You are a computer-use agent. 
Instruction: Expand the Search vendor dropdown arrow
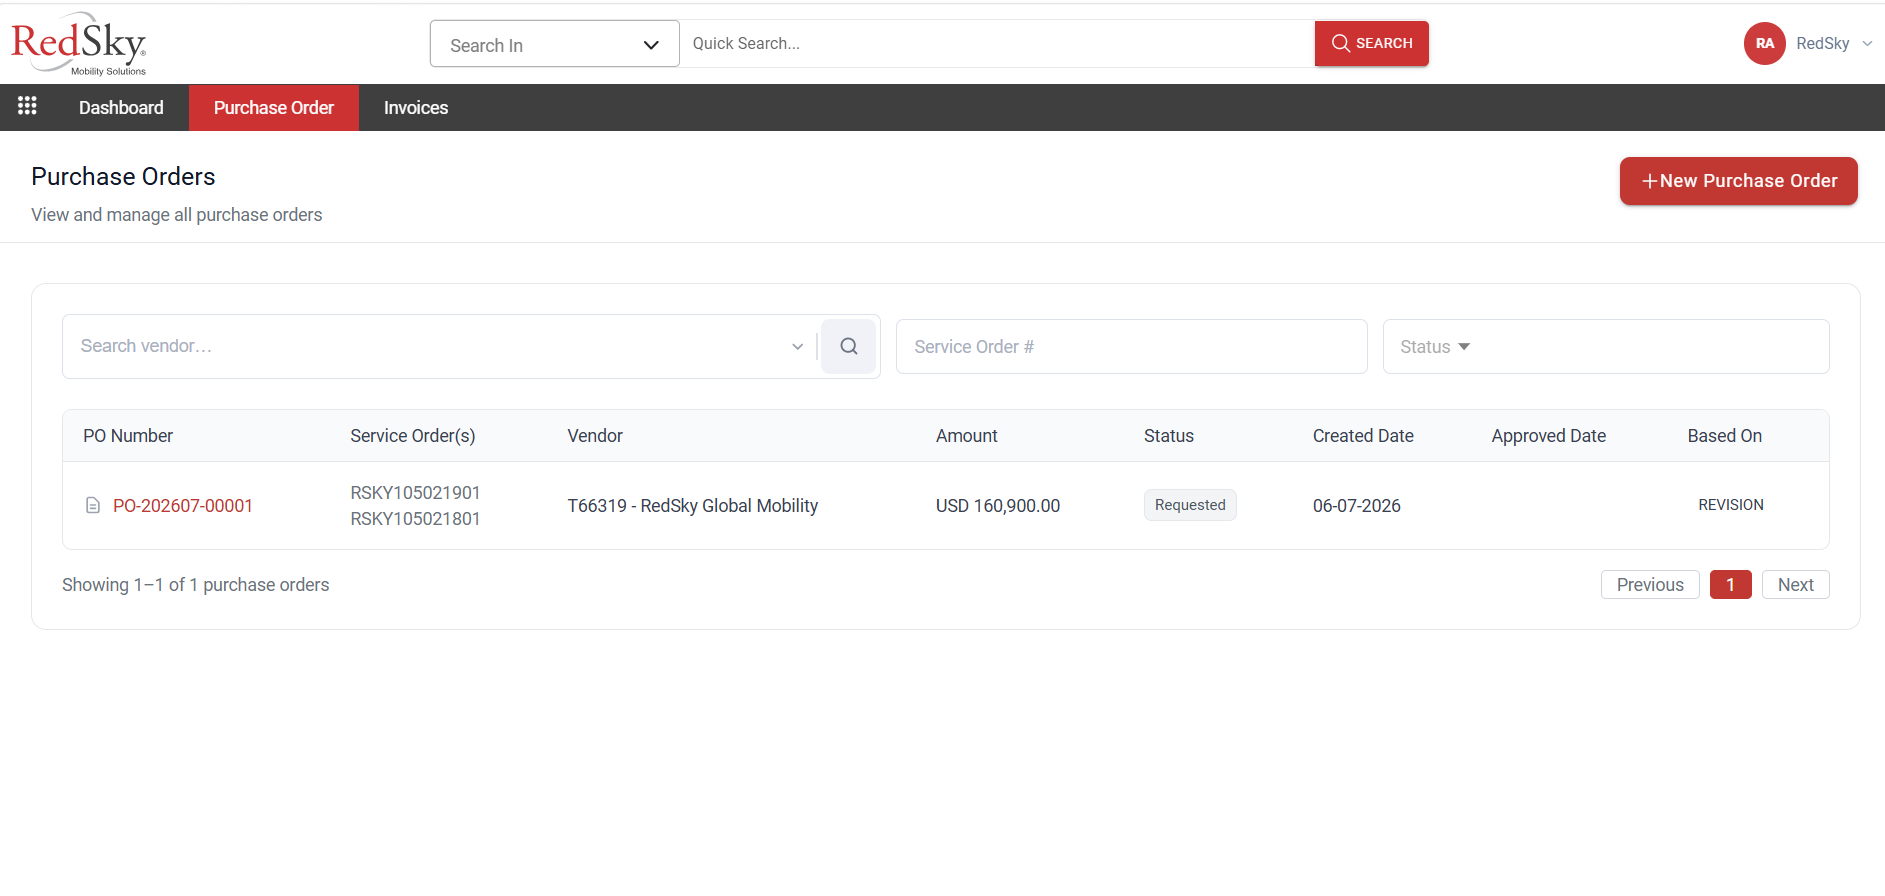point(797,347)
